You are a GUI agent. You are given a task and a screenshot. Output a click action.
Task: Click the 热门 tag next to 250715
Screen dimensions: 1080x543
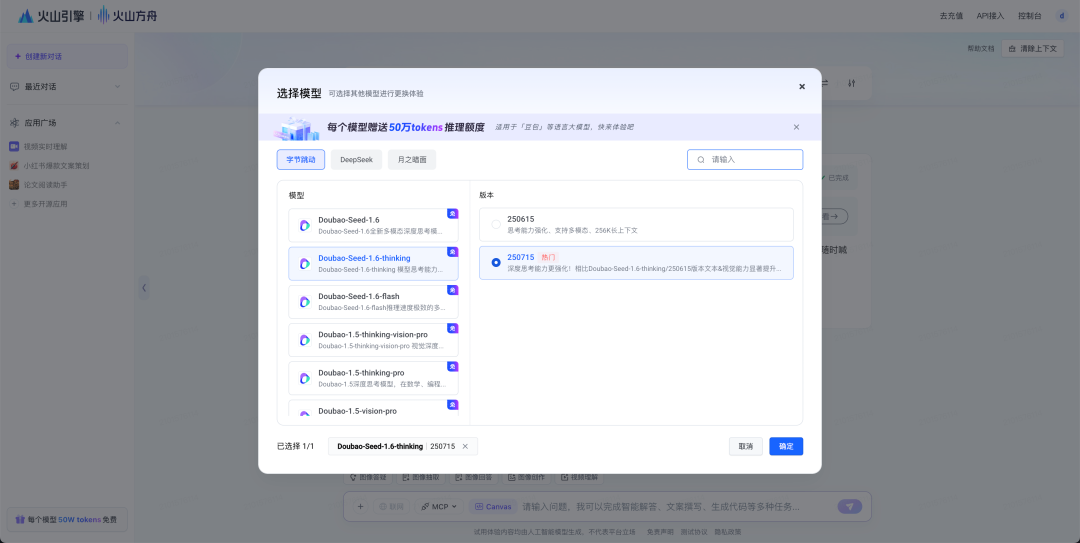coord(548,258)
